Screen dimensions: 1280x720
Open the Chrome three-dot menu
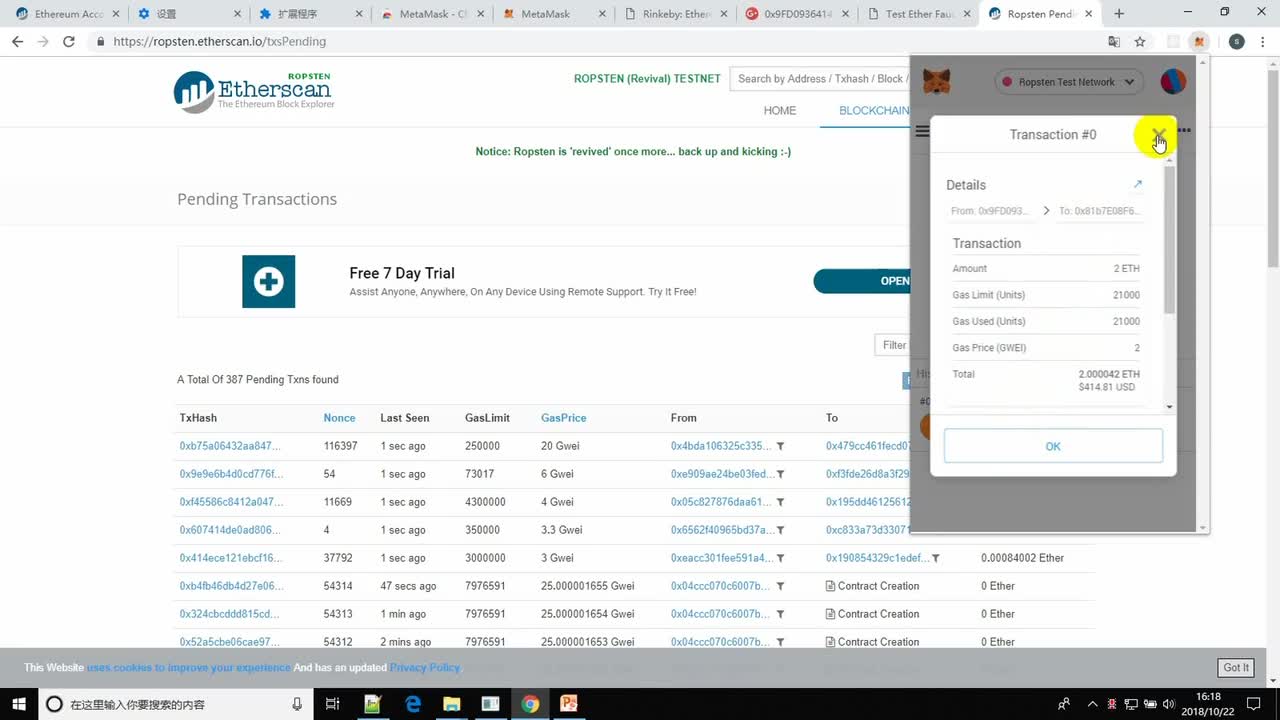tap(1263, 42)
